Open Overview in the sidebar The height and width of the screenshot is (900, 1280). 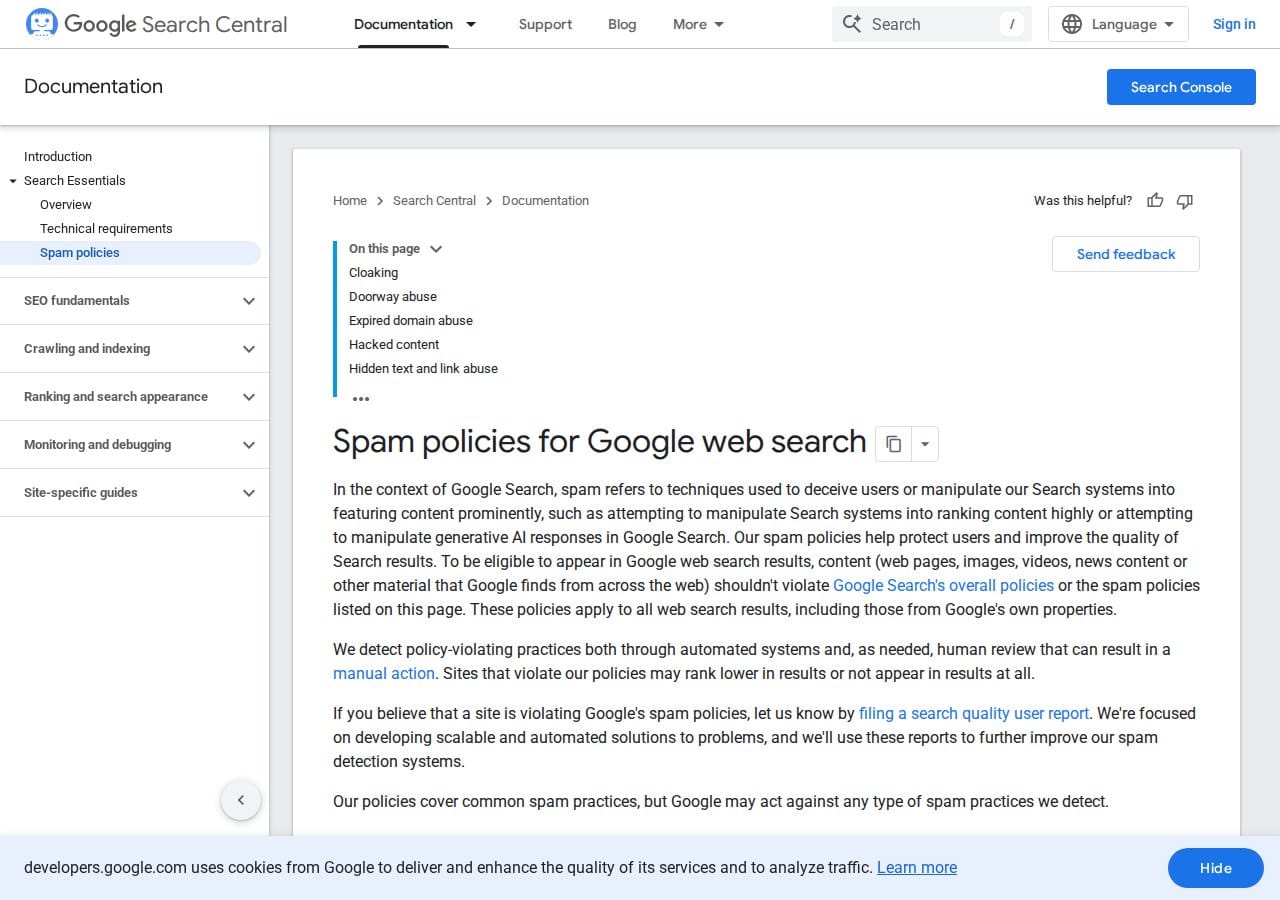66,205
